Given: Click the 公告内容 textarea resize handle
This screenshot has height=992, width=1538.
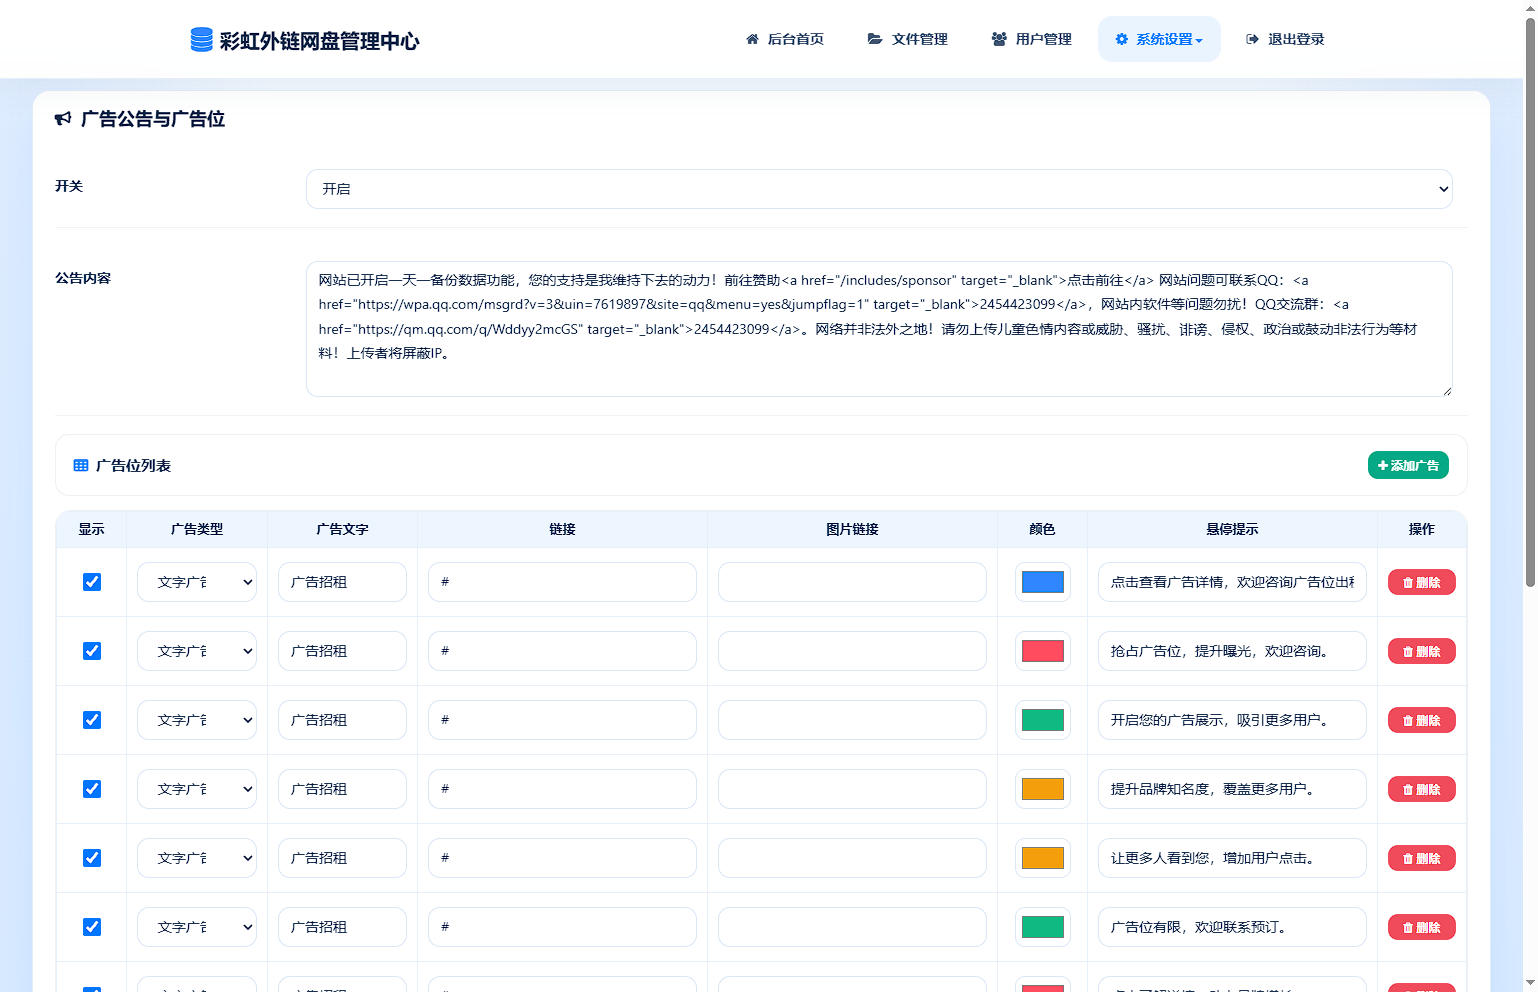Looking at the screenshot, I should point(1446,391).
